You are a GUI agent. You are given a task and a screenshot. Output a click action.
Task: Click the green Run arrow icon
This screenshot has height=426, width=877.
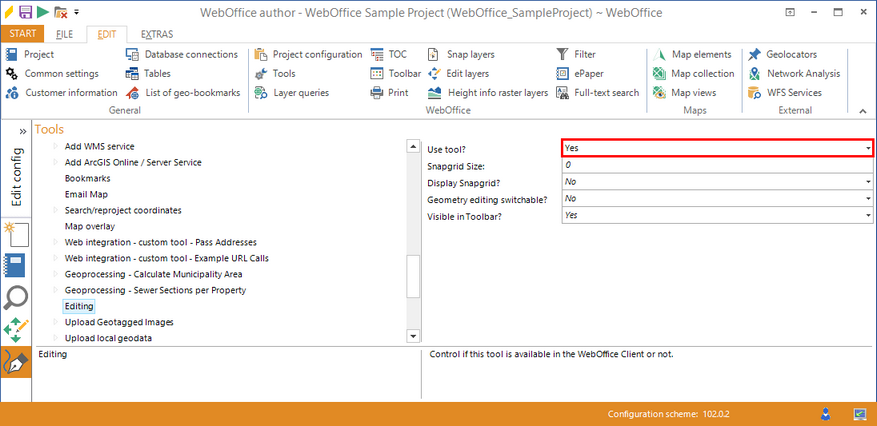(x=43, y=11)
